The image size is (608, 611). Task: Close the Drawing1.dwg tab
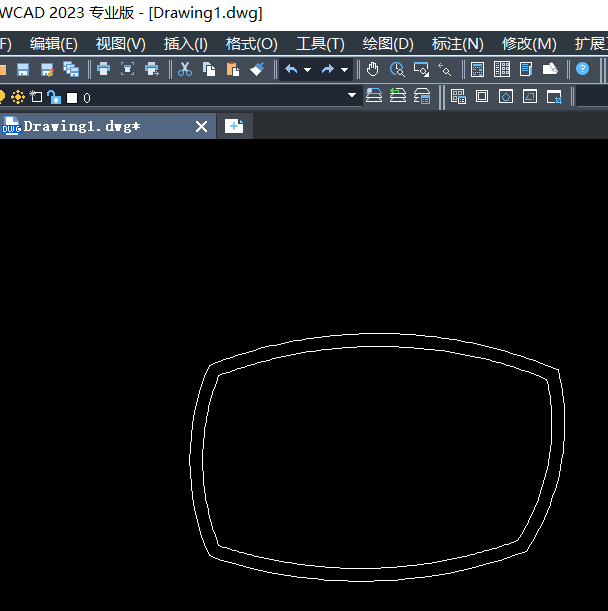[x=201, y=126]
